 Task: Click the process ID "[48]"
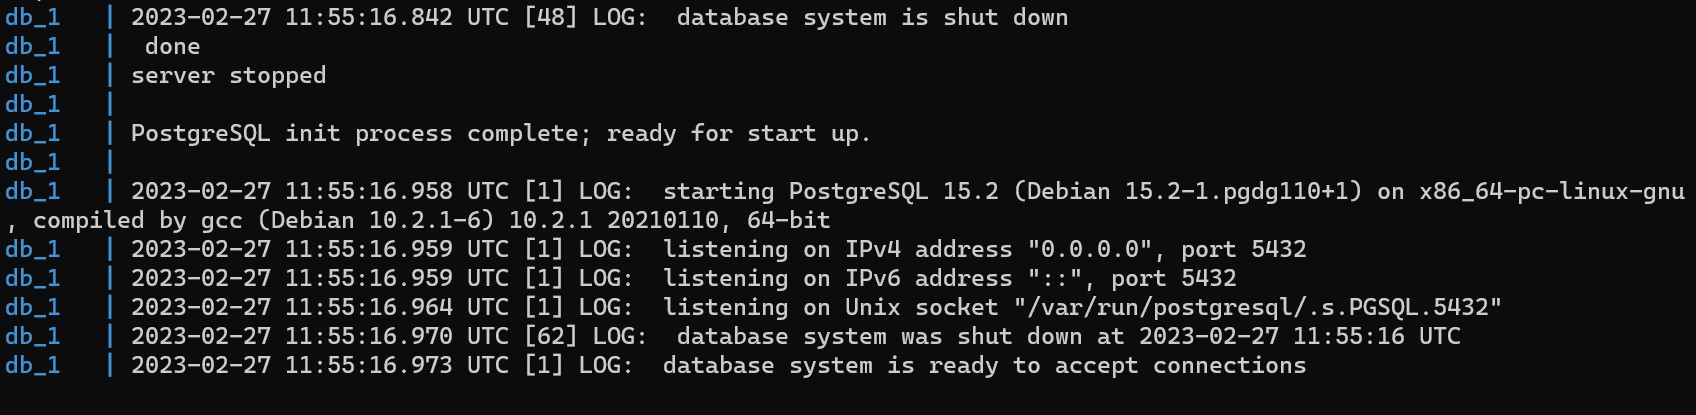550,18
